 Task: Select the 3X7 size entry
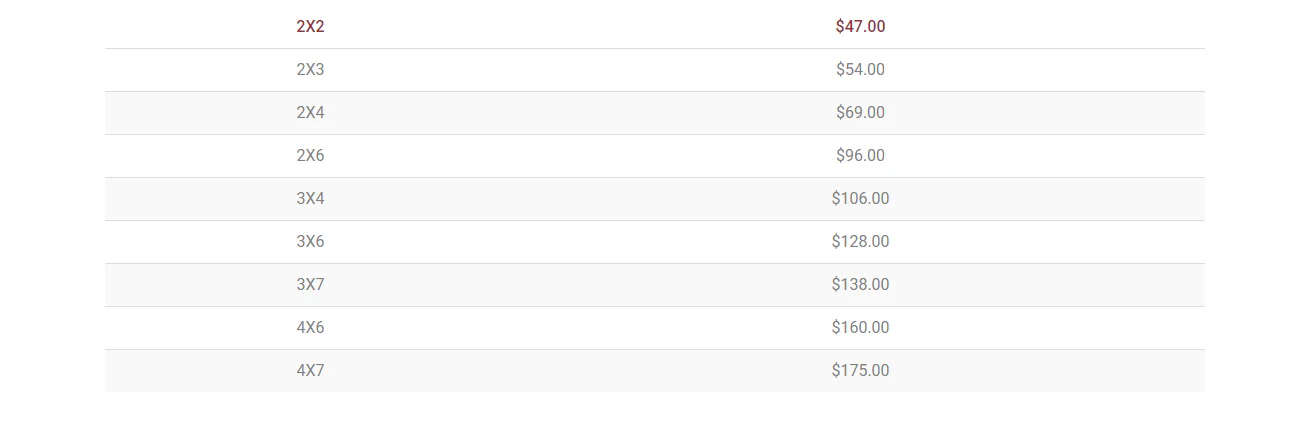[x=310, y=285]
